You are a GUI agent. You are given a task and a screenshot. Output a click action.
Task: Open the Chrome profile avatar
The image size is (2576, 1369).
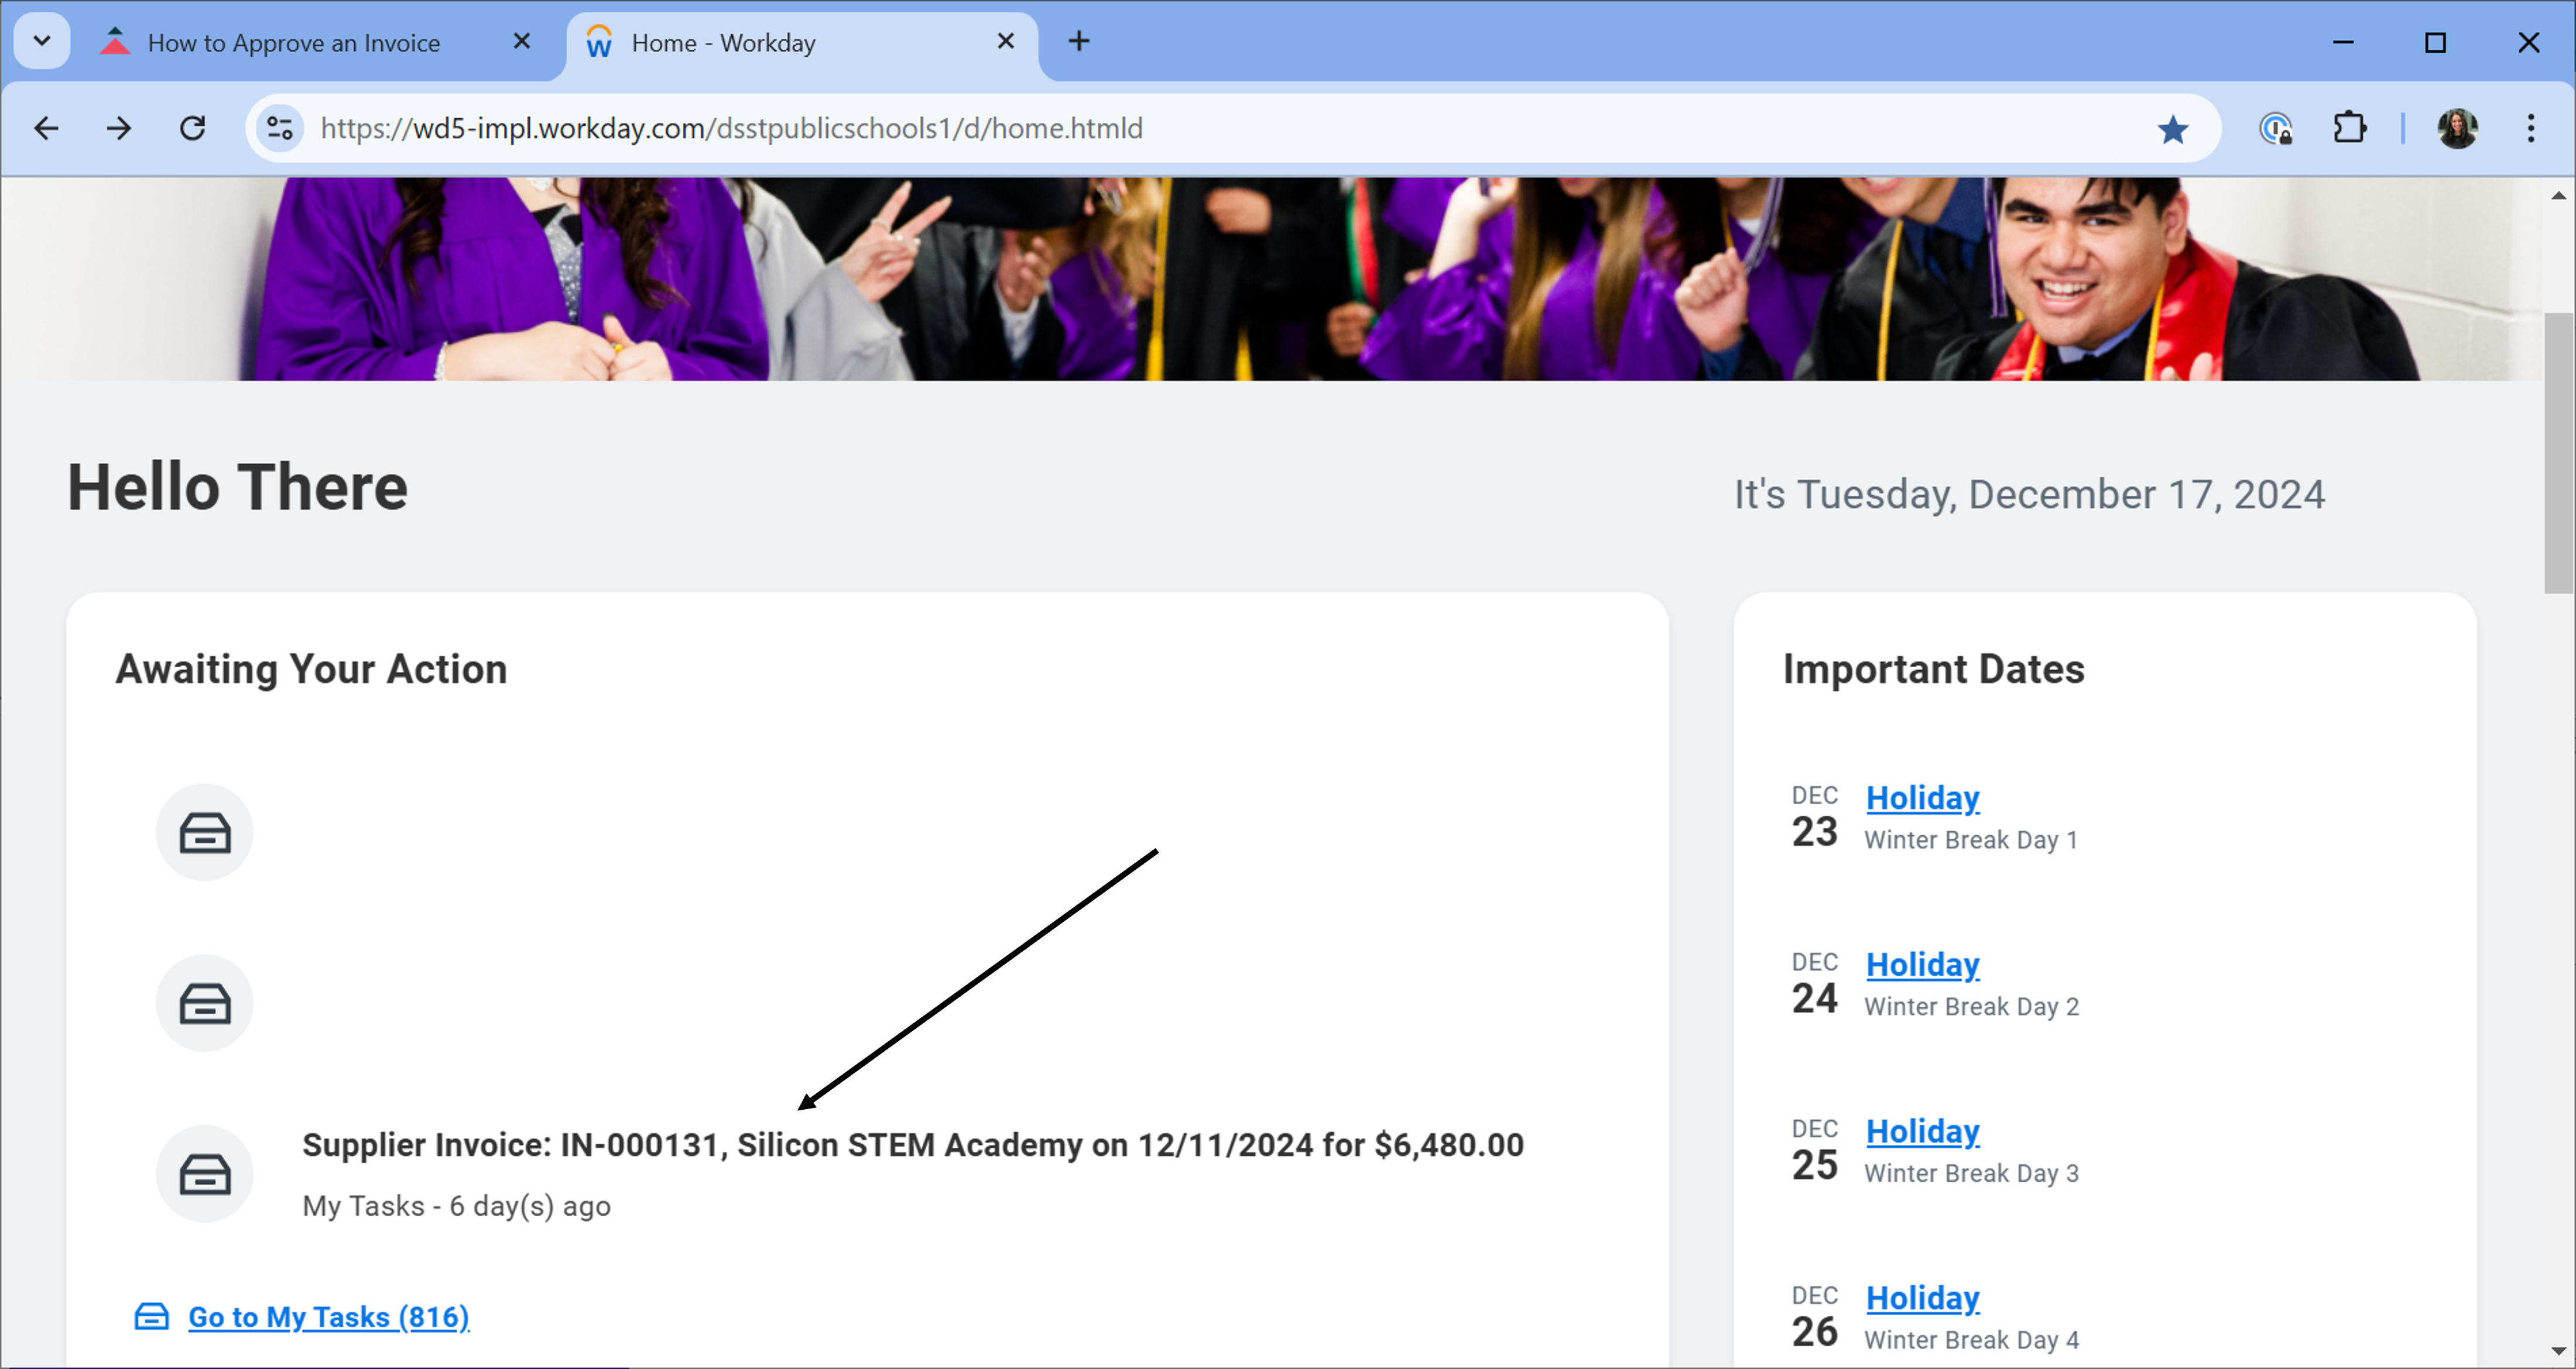tap(2457, 129)
